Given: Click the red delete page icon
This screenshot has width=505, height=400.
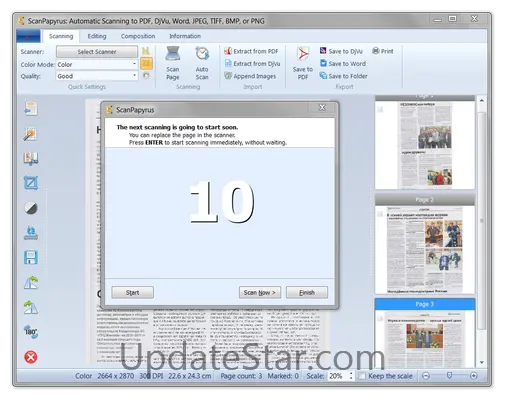Looking at the screenshot, I should click(31, 357).
